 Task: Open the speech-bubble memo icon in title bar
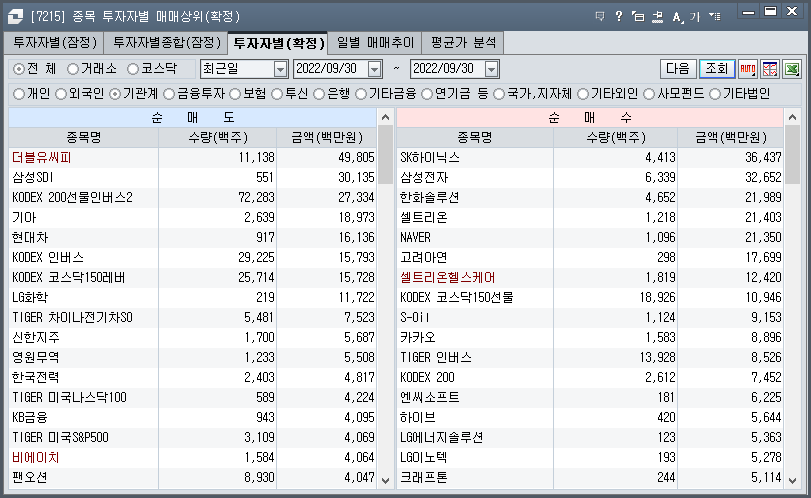[x=600, y=17]
